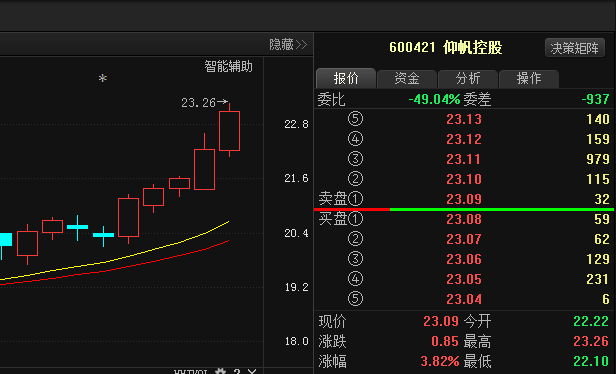
Task: Open the 分析 tab
Action: (x=468, y=78)
